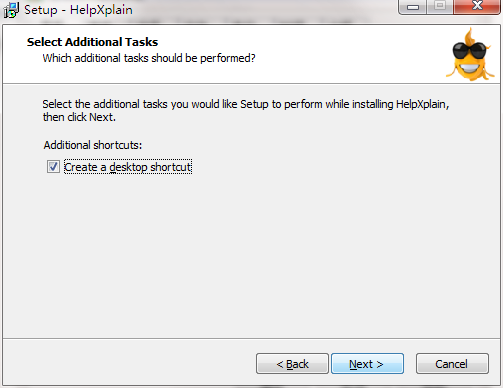The height and width of the screenshot is (388, 503).
Task: Close the Setup - HelpXplain window
Action: pyautogui.click(x=477, y=6)
